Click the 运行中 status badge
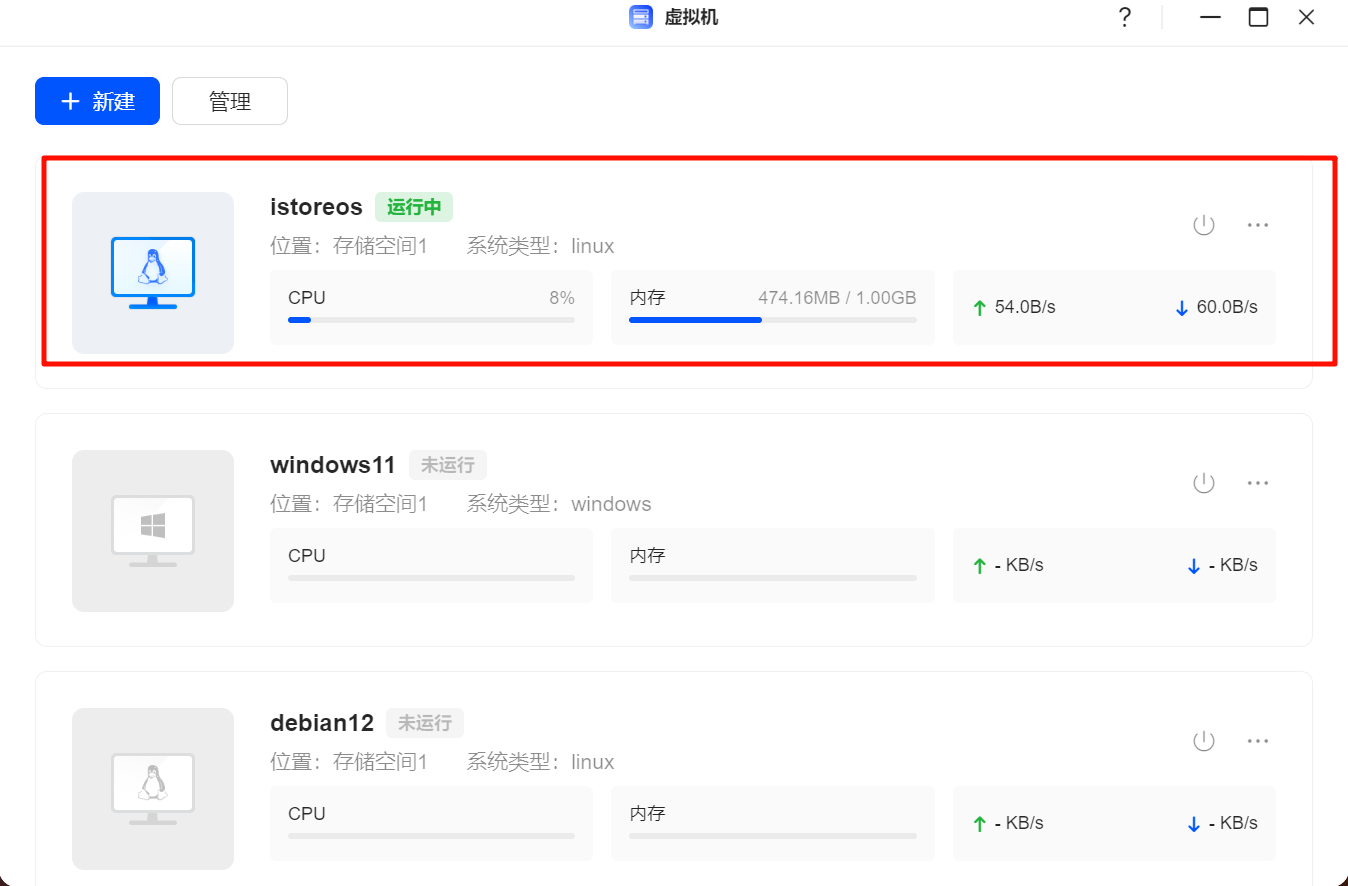 point(414,207)
